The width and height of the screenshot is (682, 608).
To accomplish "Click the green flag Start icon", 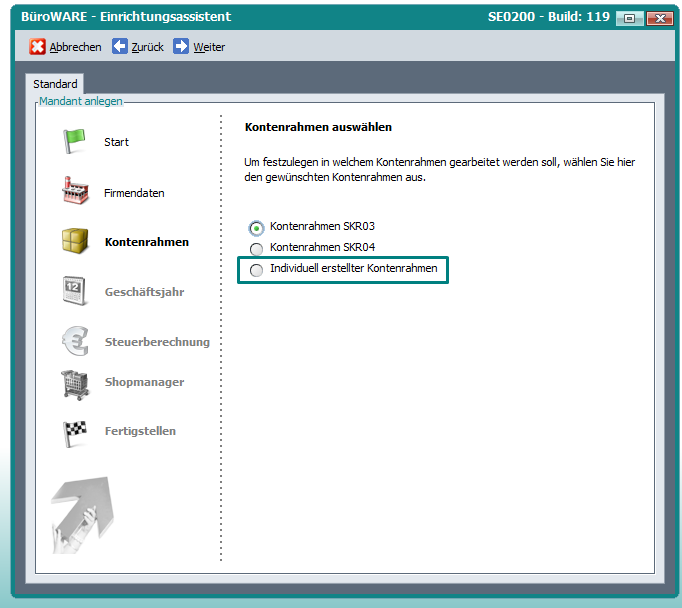I will tap(75, 142).
